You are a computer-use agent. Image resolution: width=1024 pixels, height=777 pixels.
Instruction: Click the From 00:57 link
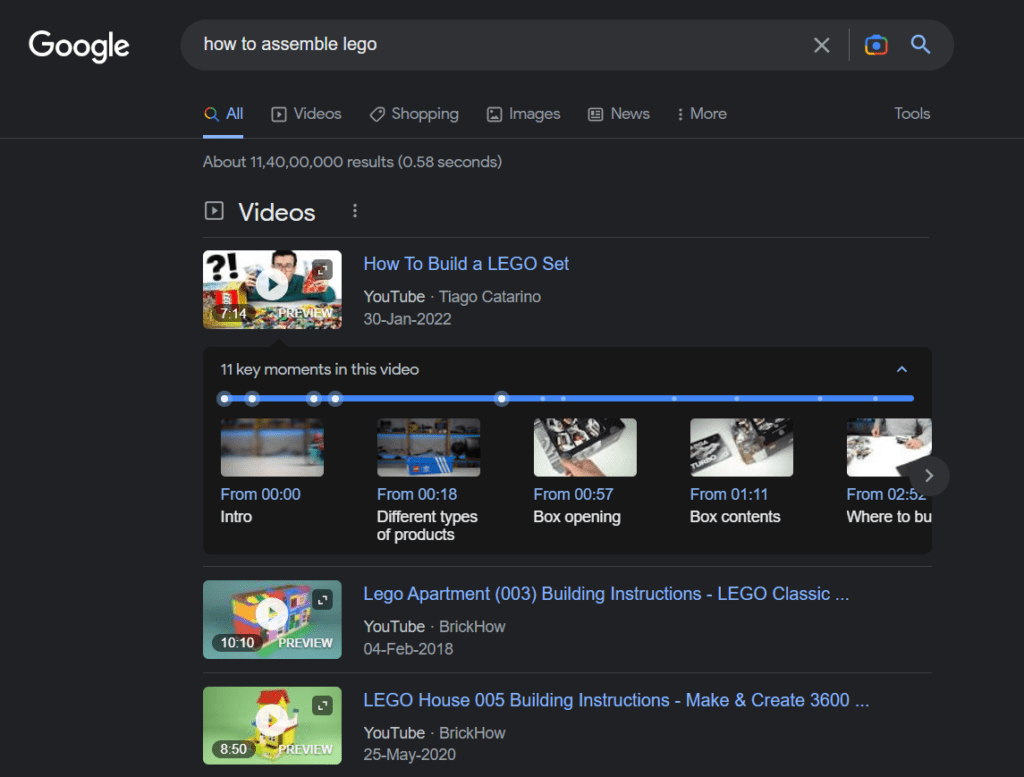[573, 494]
